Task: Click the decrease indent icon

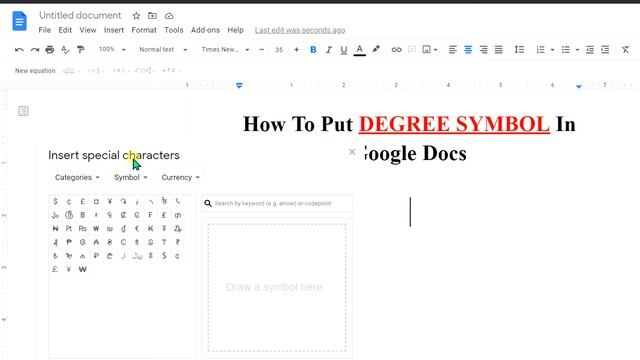Action: pyautogui.click(x=590, y=50)
